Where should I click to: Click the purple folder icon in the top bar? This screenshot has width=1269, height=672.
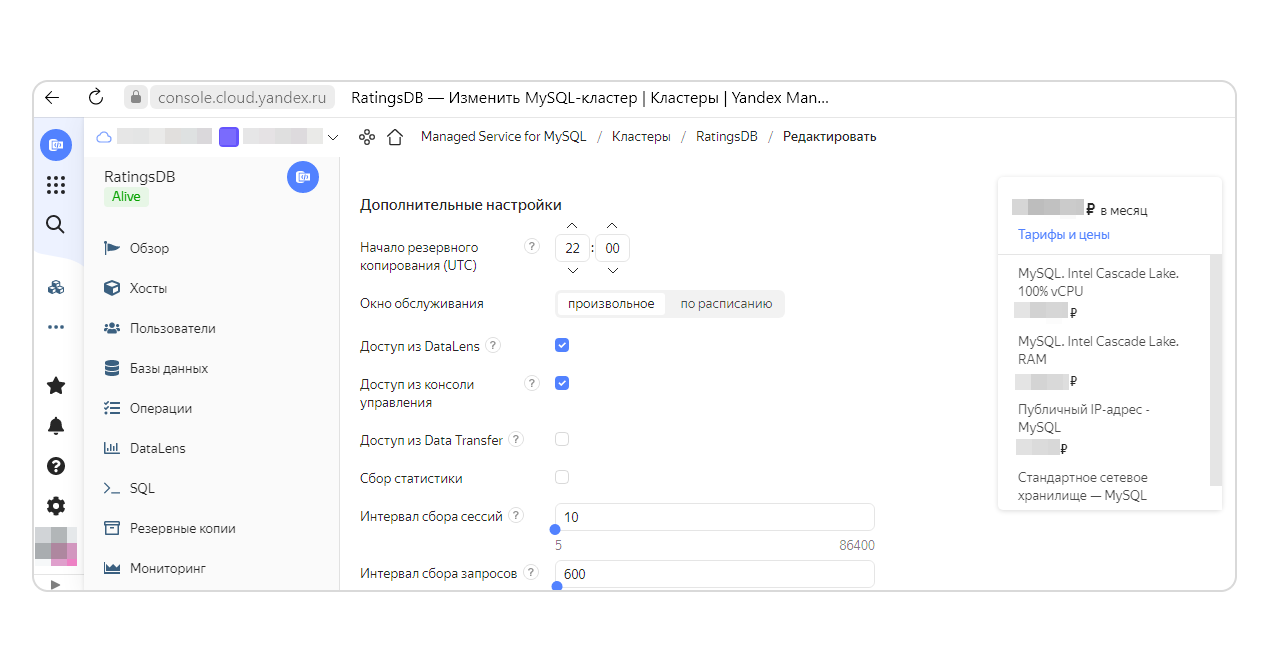pyautogui.click(x=229, y=137)
